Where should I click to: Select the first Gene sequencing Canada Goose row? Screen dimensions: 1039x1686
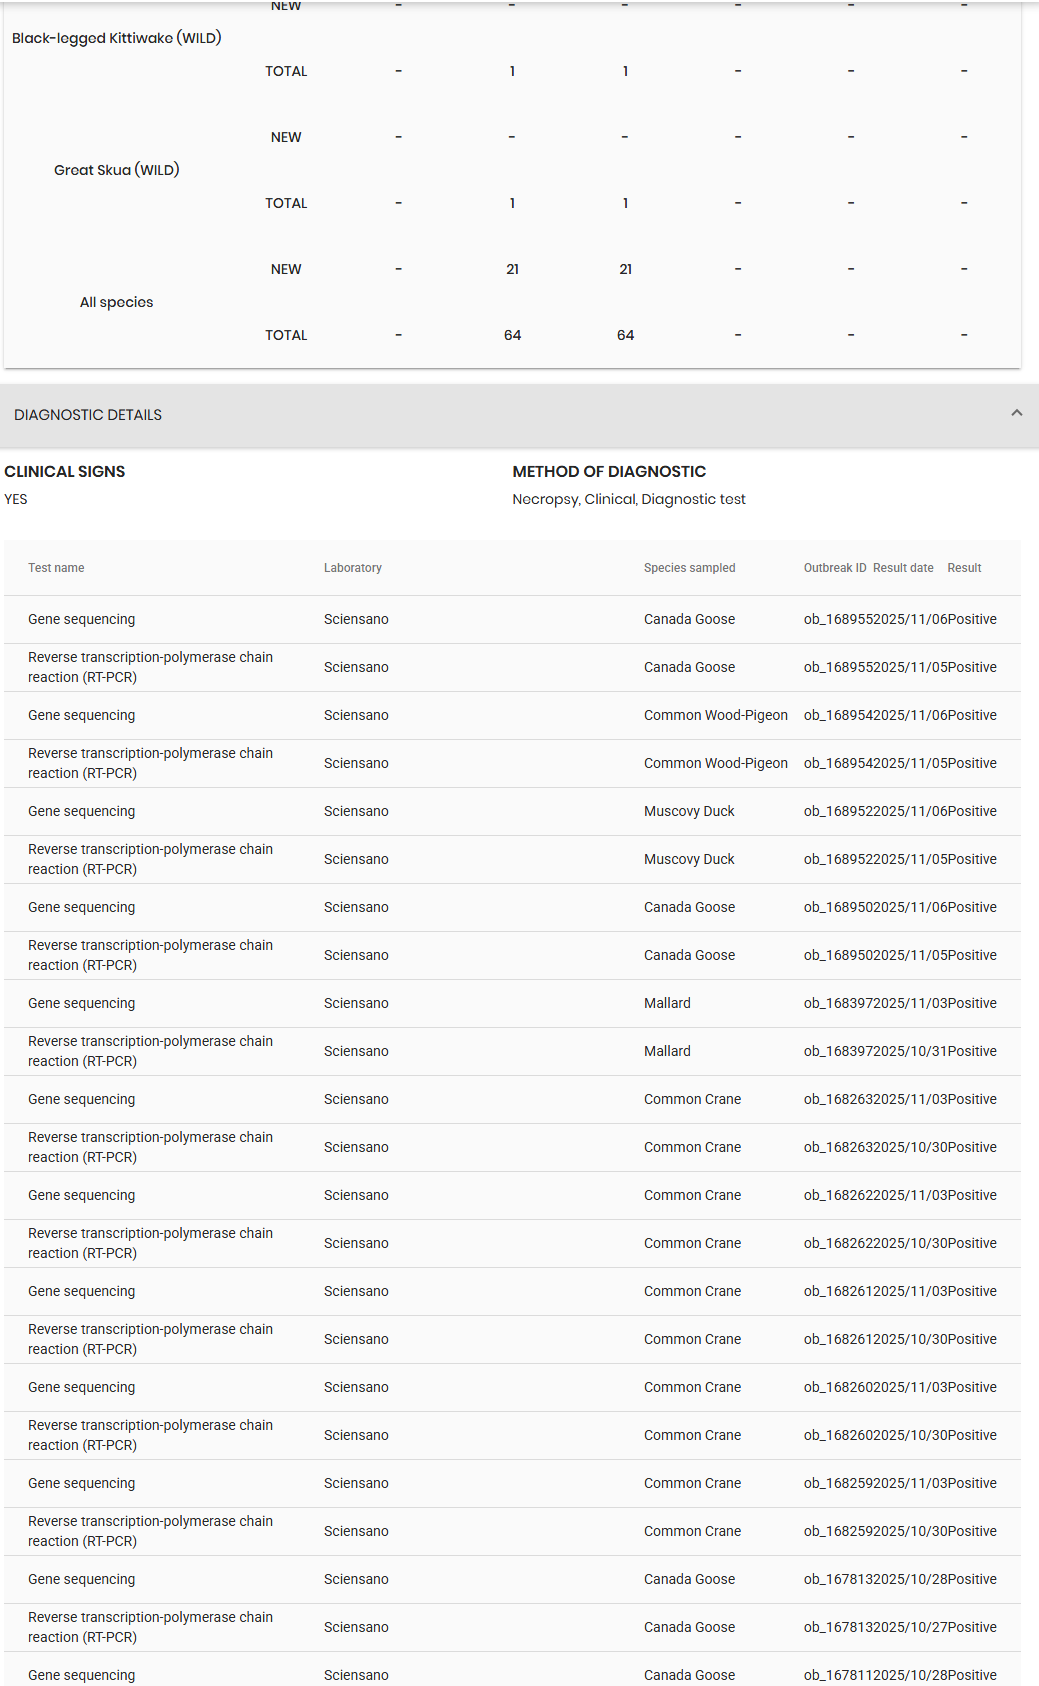click(512, 620)
